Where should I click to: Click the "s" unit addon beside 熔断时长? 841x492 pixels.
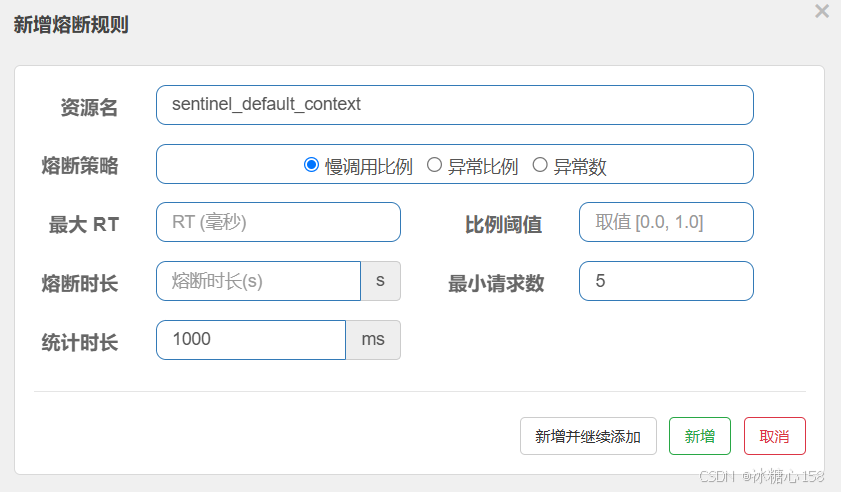click(380, 281)
